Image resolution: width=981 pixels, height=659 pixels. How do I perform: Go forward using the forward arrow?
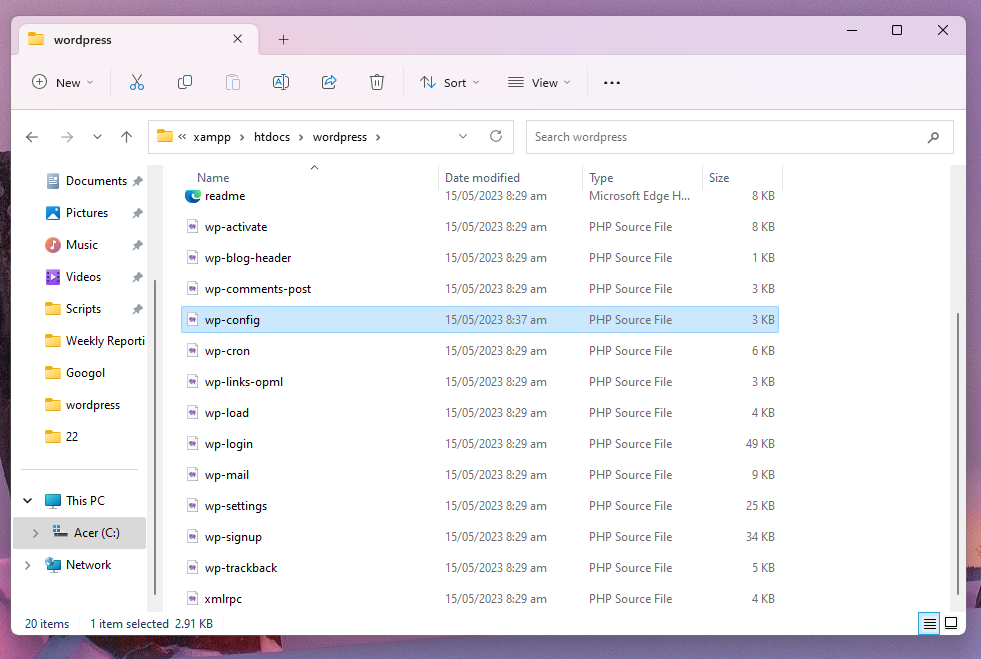(x=67, y=137)
